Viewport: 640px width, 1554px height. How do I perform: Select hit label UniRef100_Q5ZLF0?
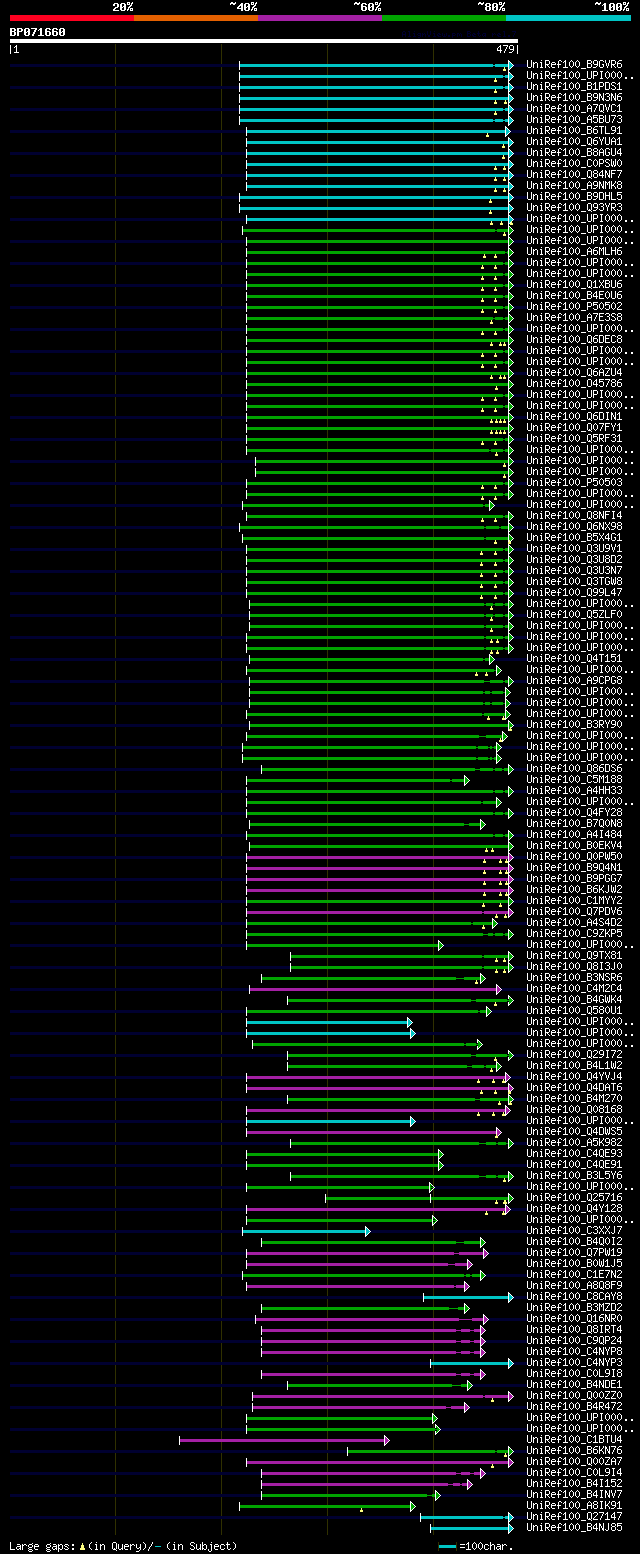tap(574, 614)
